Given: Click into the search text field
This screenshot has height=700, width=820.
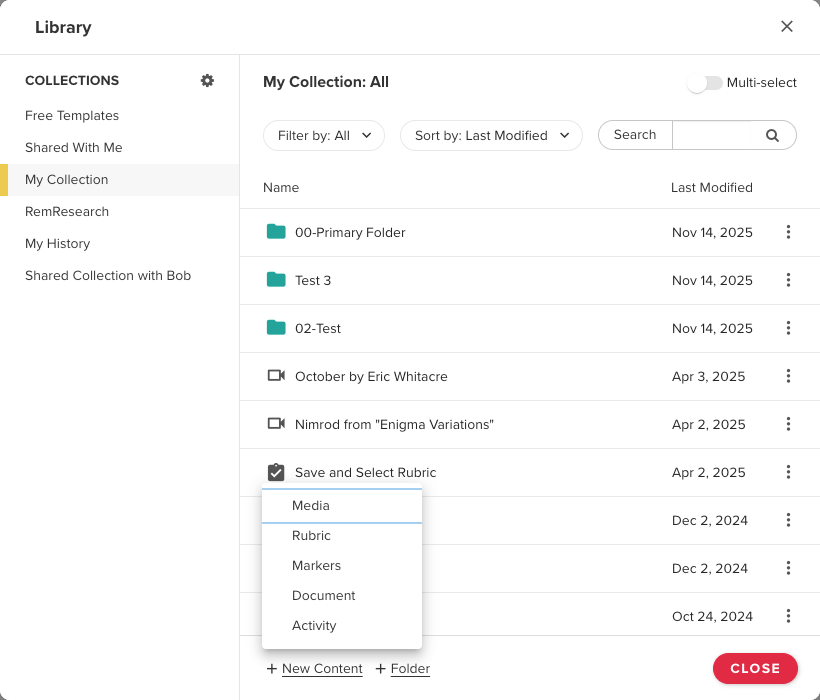Looking at the screenshot, I should [715, 136].
